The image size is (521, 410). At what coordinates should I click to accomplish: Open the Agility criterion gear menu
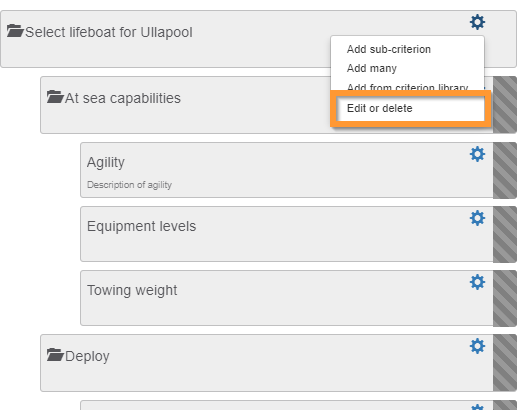pos(477,154)
